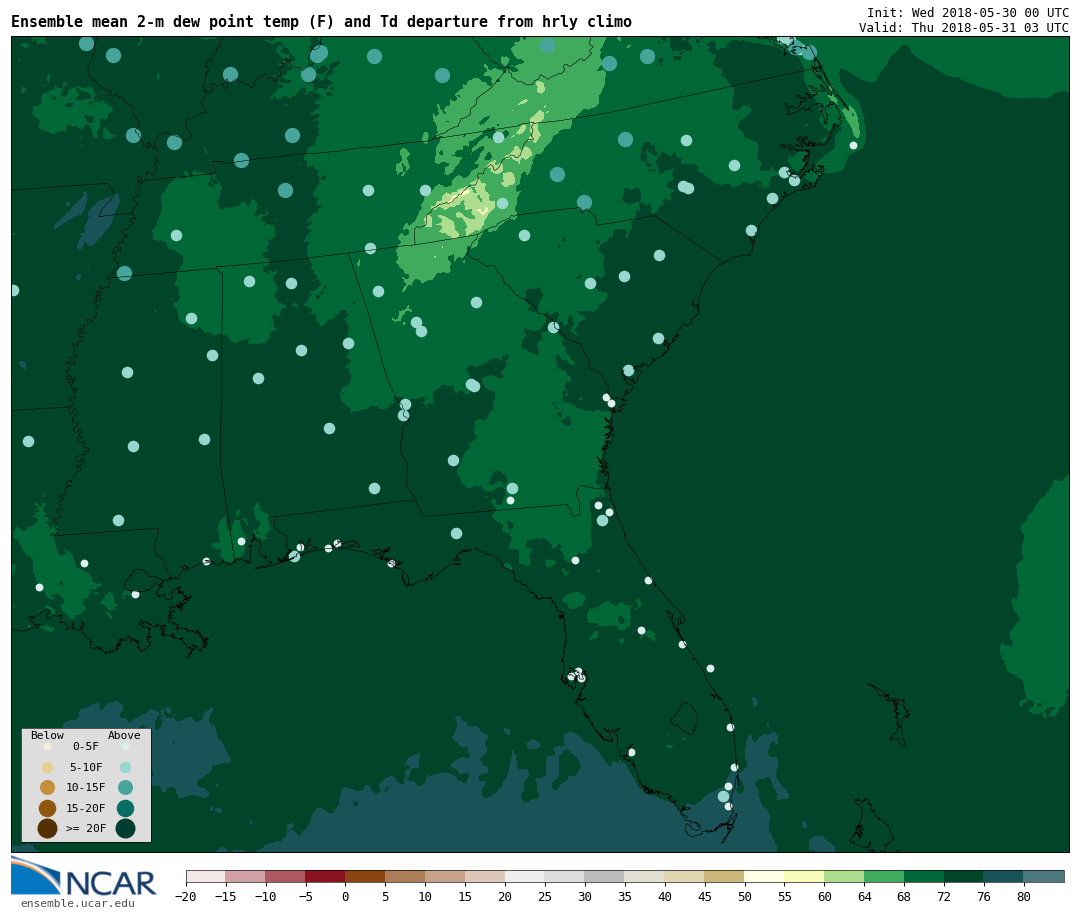Pick colorbar swatch between 10 and 15

click(x=446, y=876)
